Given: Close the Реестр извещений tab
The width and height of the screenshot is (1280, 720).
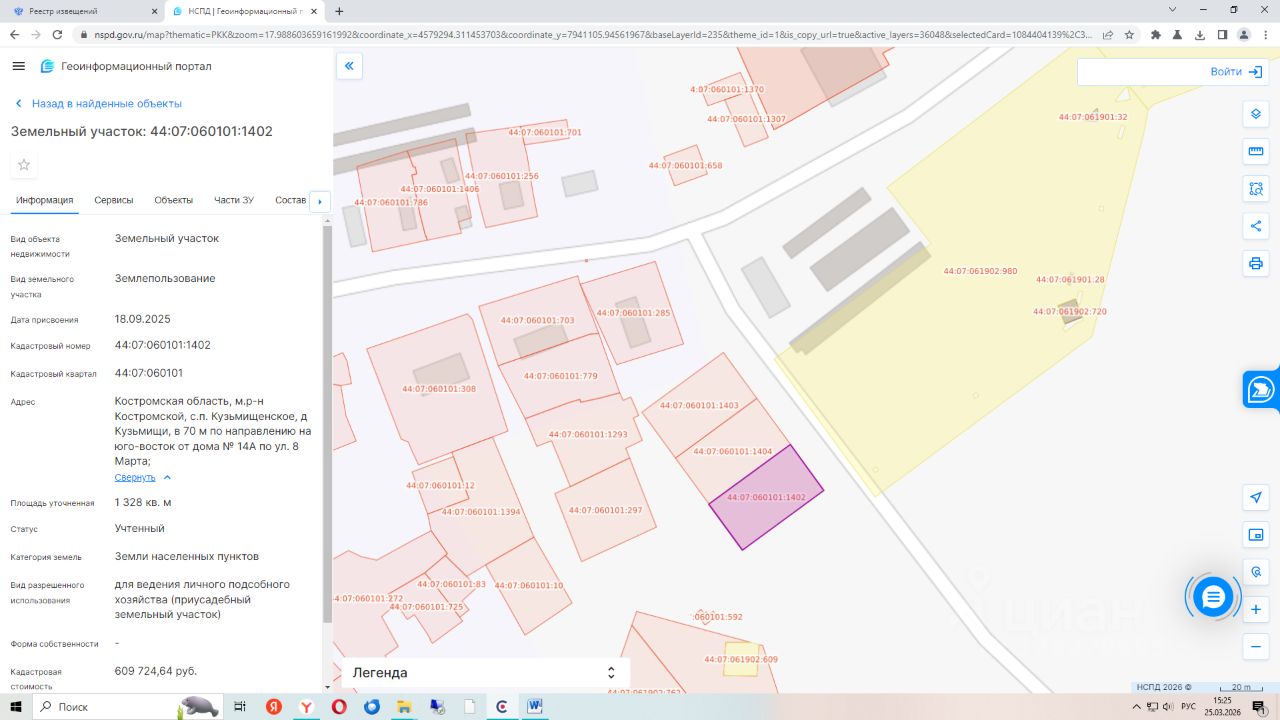Looking at the screenshot, I should pyautogui.click(x=153, y=11).
